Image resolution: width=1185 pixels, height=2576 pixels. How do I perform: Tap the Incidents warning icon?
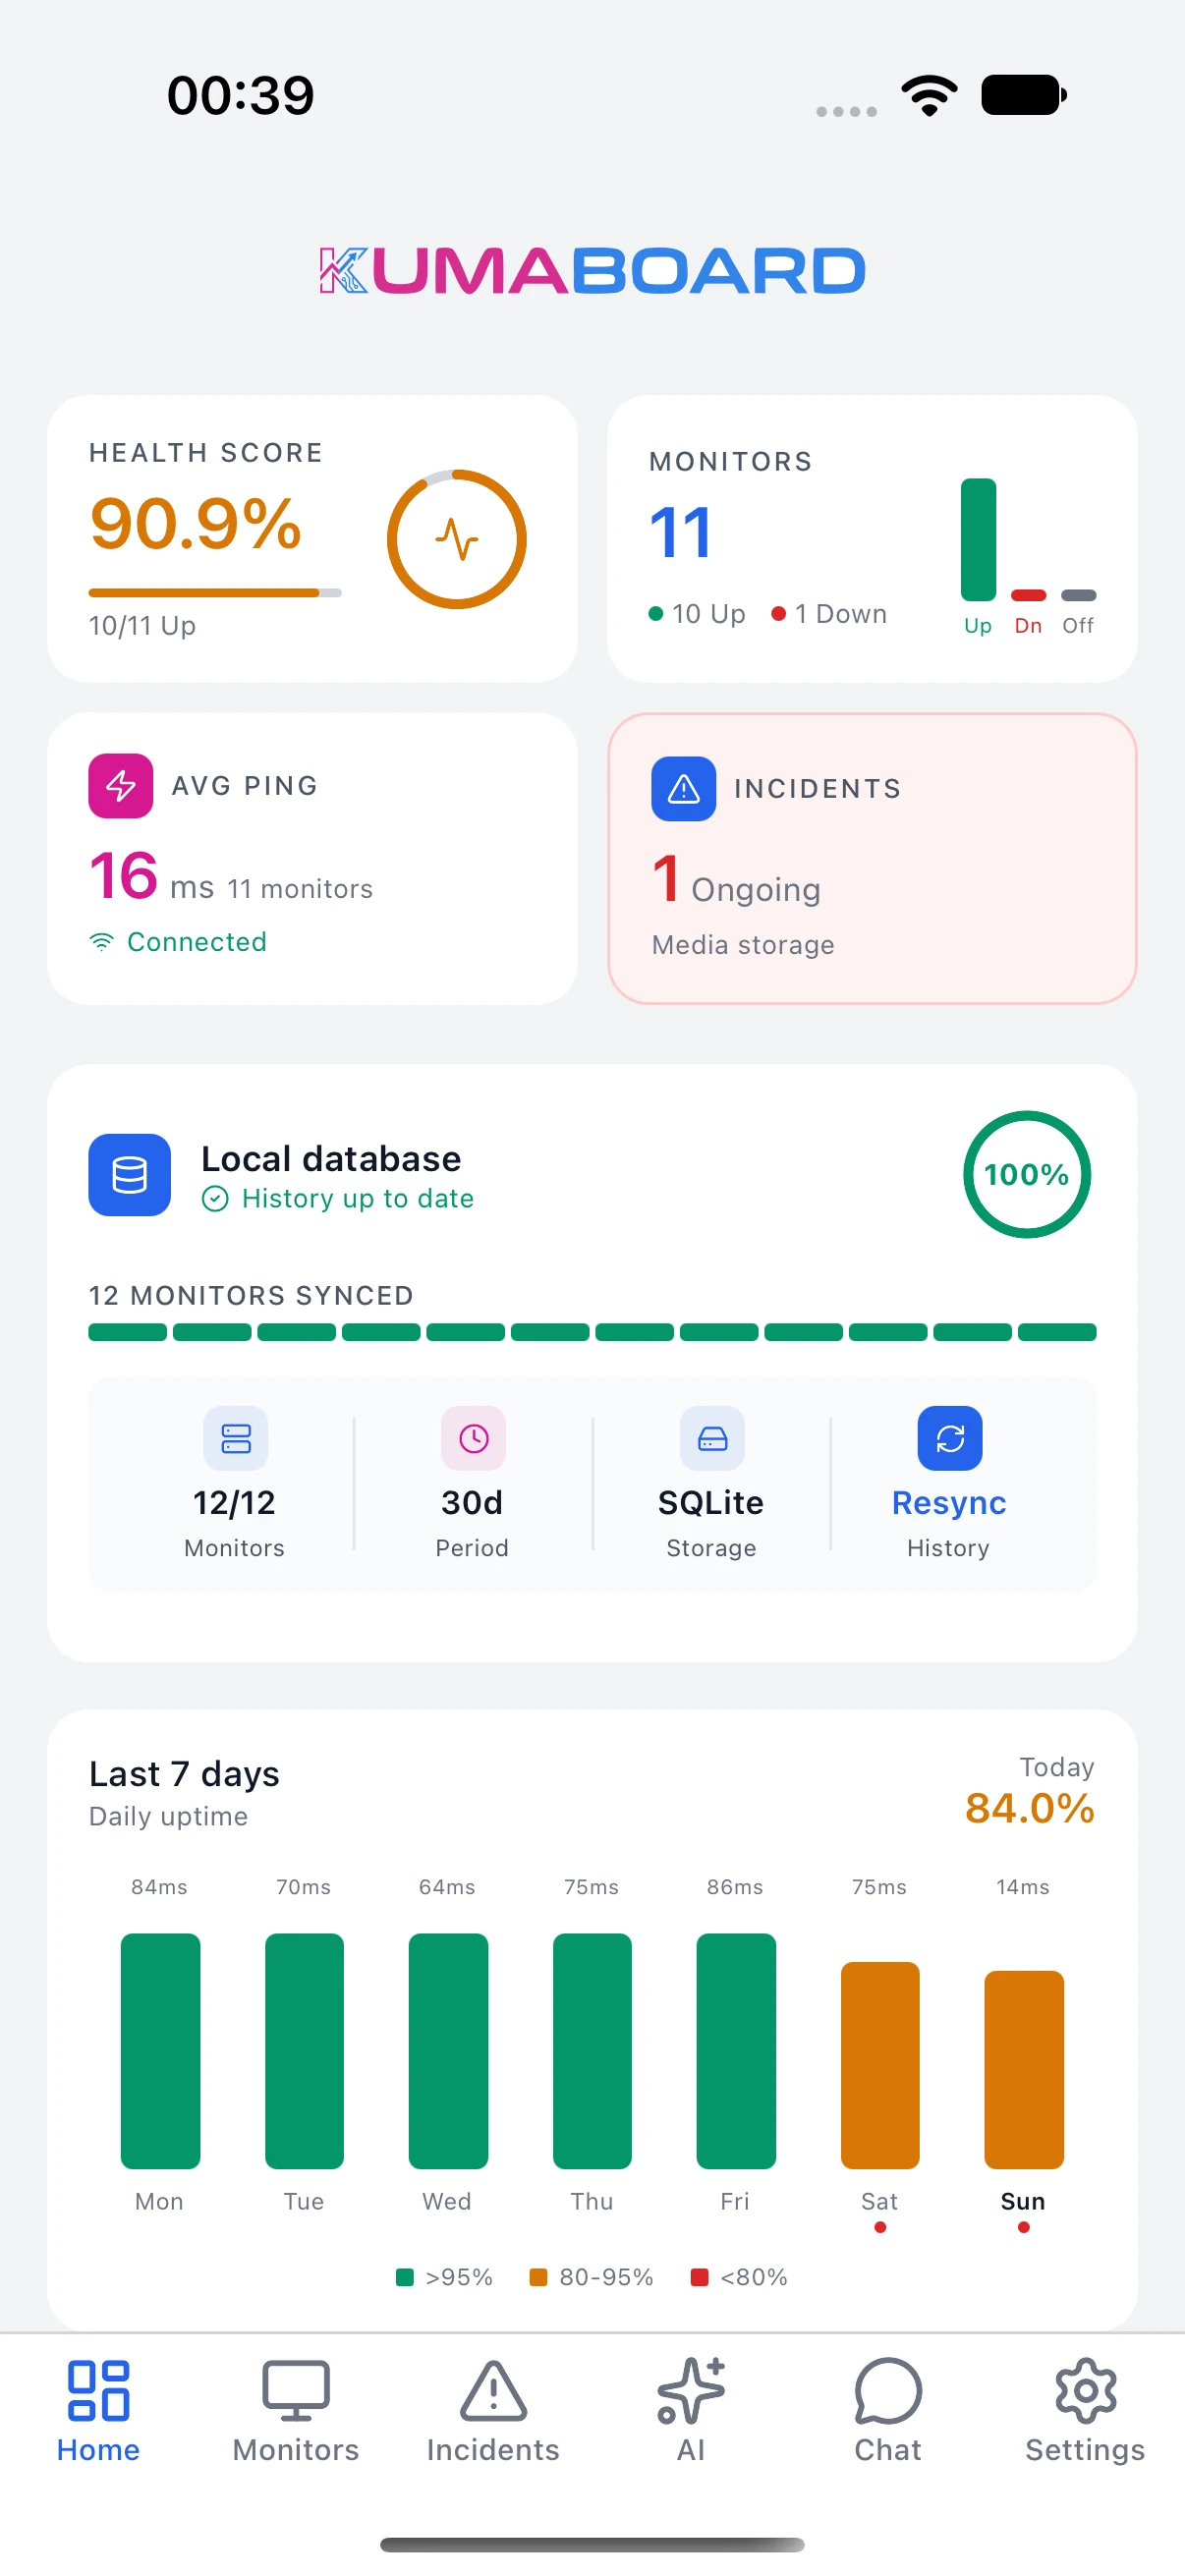tap(684, 789)
